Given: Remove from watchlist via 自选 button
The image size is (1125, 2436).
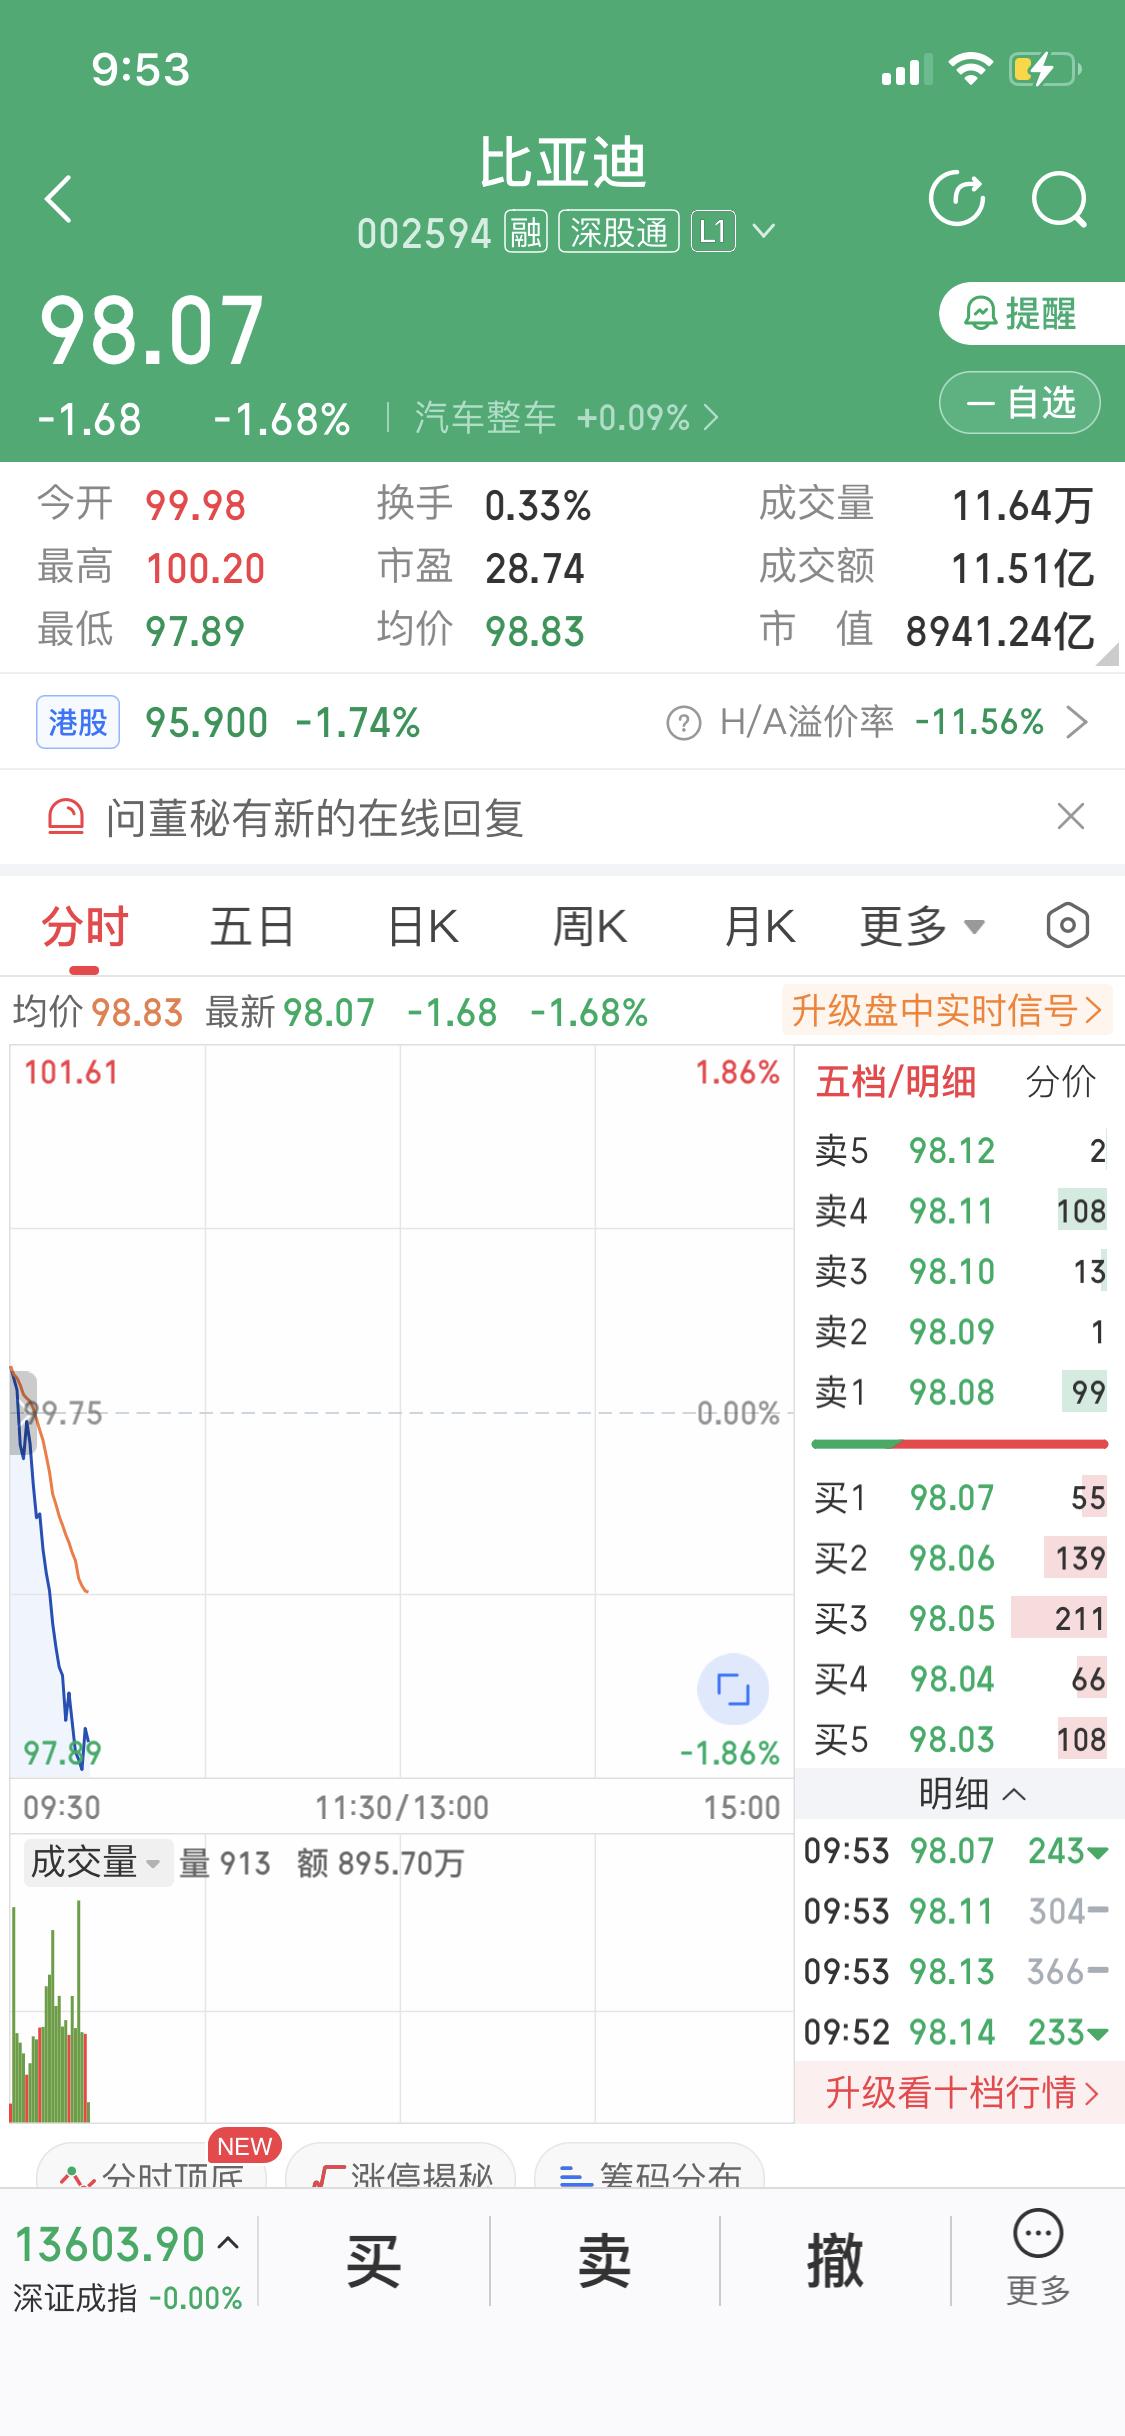Looking at the screenshot, I should click(1019, 403).
